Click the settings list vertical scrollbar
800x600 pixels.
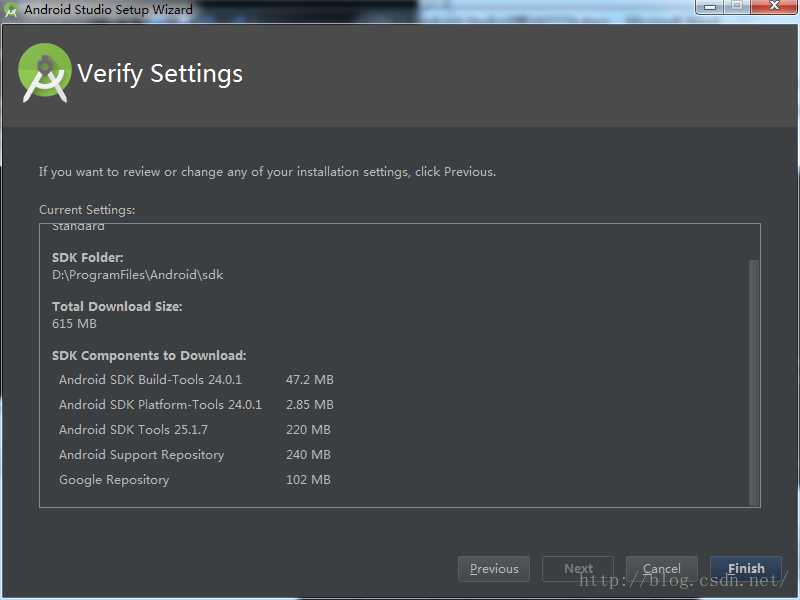point(754,382)
